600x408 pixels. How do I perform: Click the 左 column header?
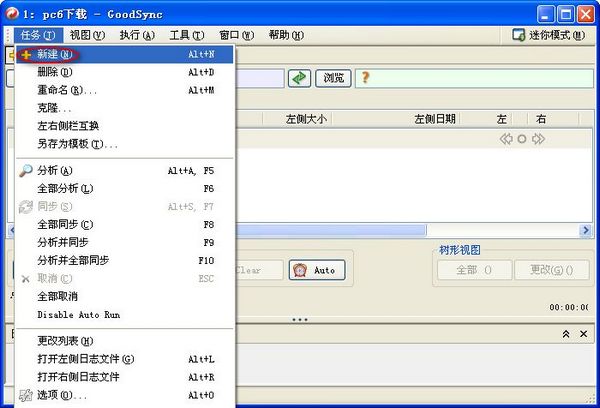(501, 119)
